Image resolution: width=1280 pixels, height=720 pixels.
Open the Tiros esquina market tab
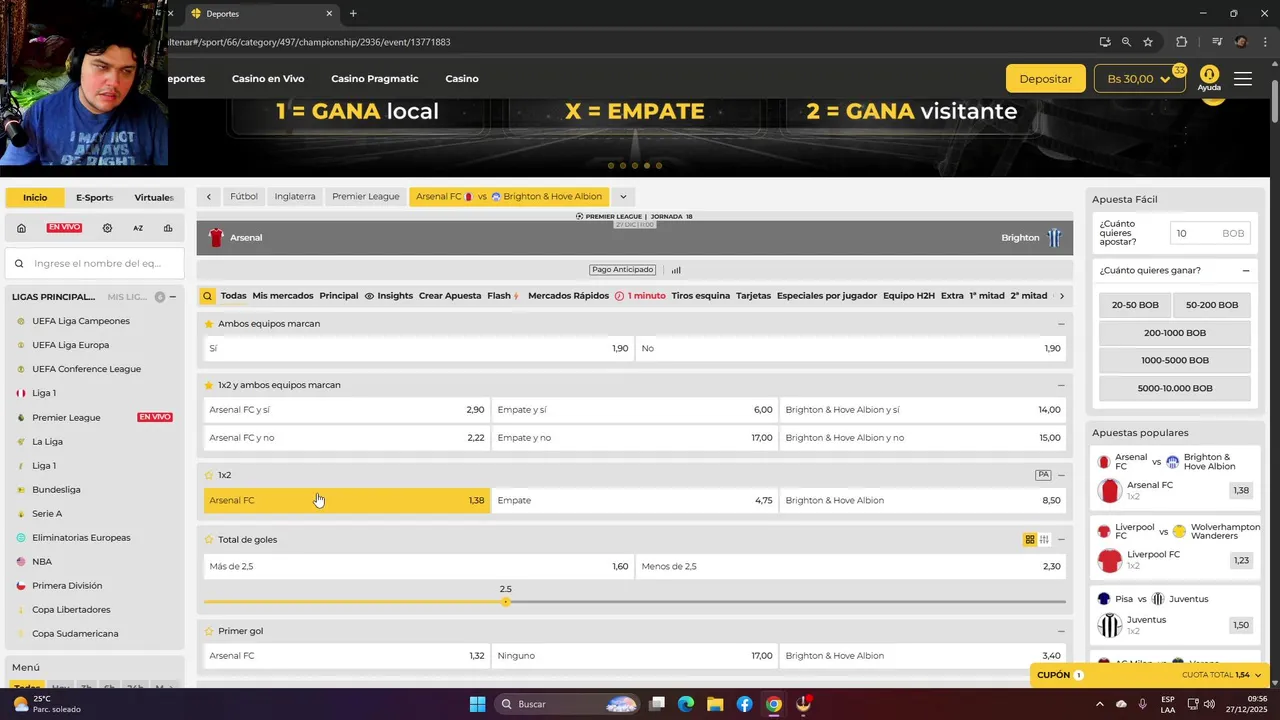coord(700,296)
